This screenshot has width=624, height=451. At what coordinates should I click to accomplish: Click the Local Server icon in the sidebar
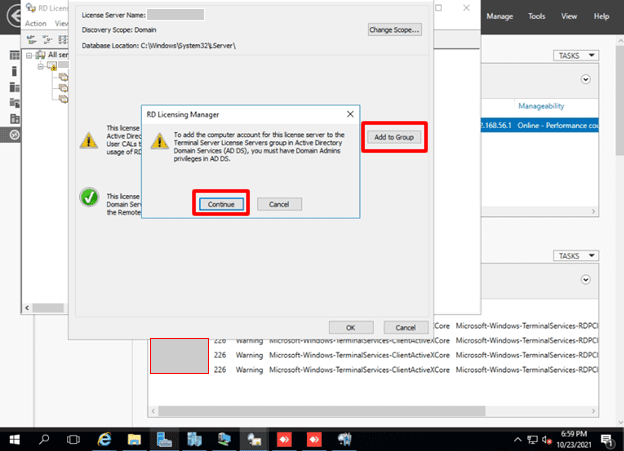[x=14, y=71]
